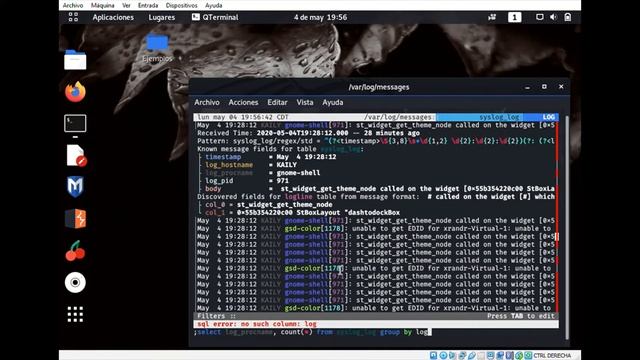The height and width of the screenshot is (360, 640).
Task: Click the LOG view label in header
Action: (549, 117)
